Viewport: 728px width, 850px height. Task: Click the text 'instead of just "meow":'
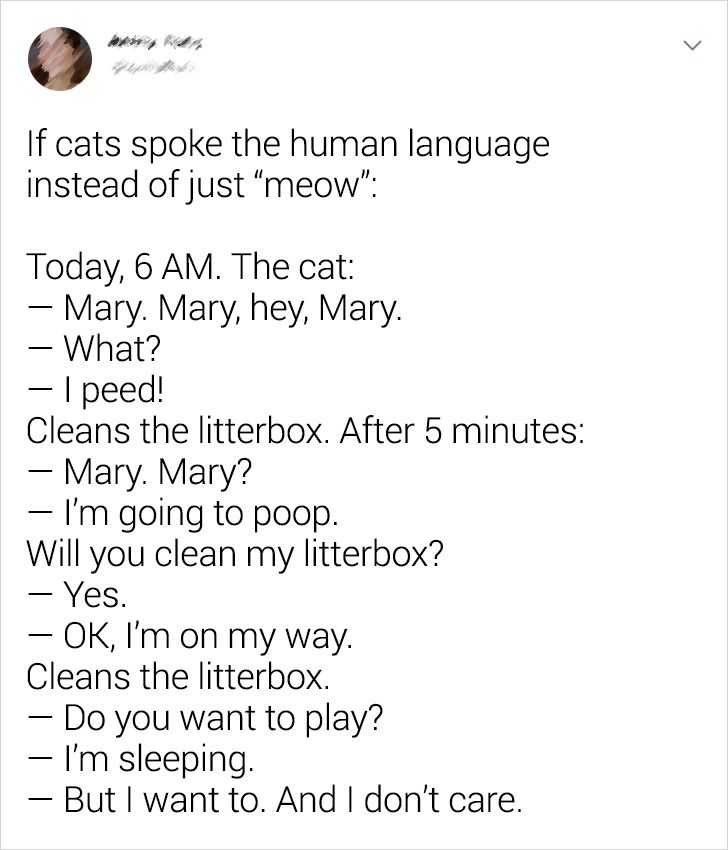pos(201,186)
